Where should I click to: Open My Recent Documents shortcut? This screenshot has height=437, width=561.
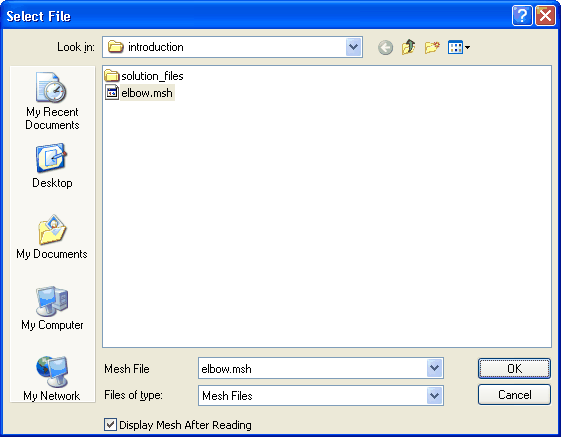click(x=52, y=101)
